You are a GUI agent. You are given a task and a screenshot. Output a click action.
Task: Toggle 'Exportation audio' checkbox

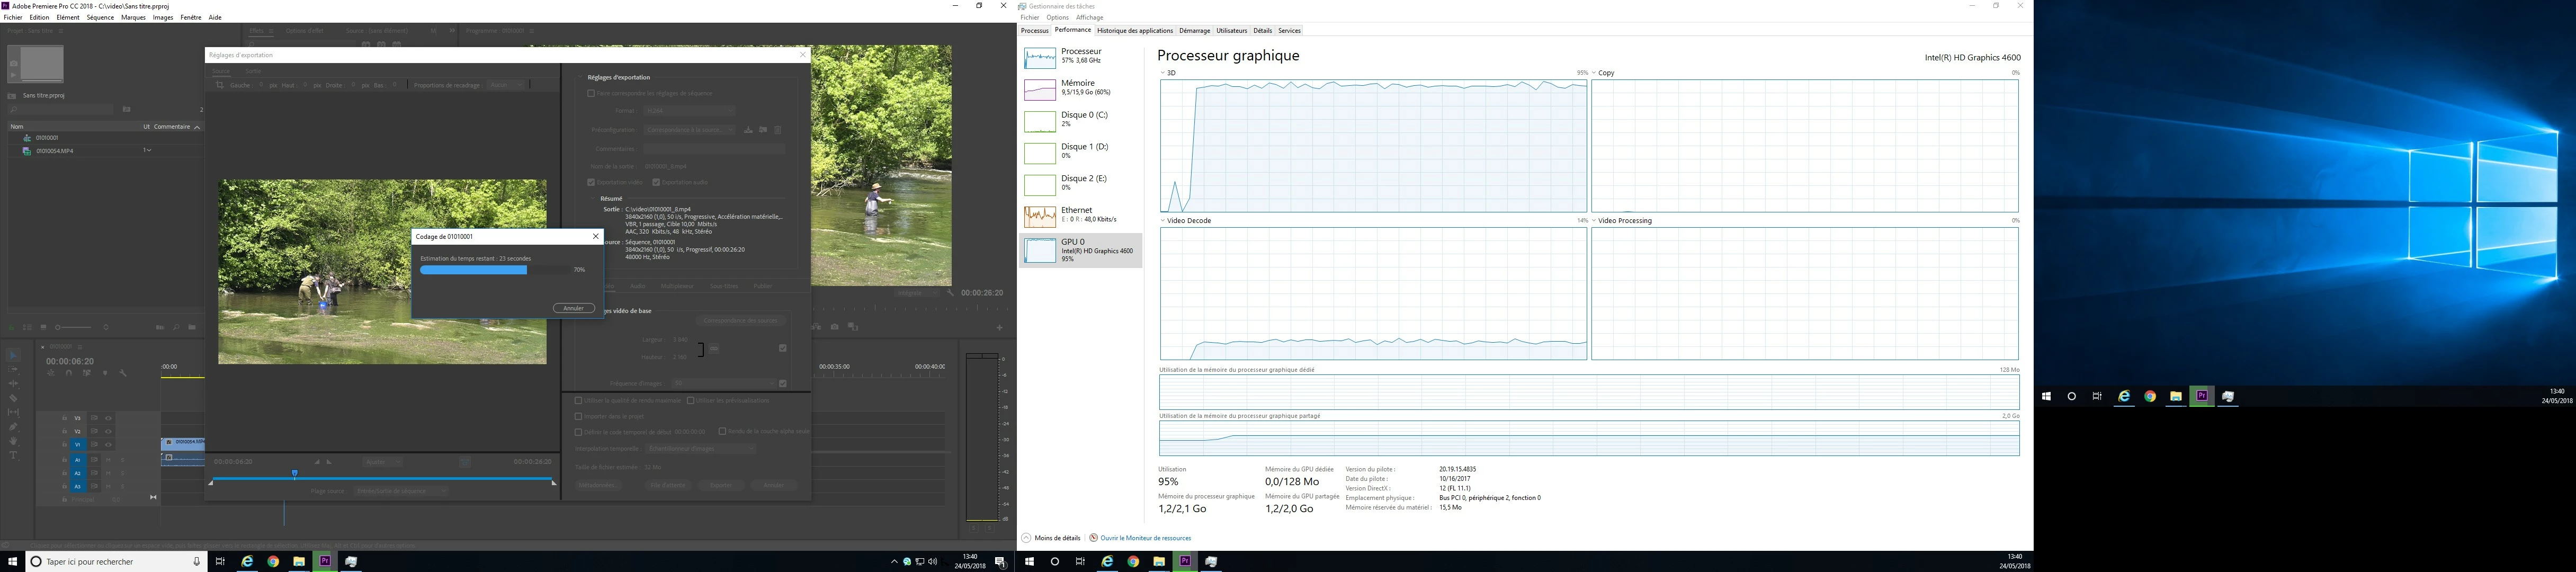(656, 182)
